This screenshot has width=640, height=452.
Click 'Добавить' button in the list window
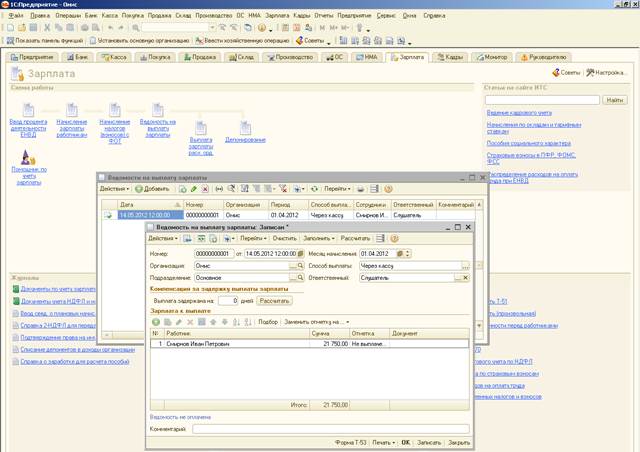[x=152, y=188]
